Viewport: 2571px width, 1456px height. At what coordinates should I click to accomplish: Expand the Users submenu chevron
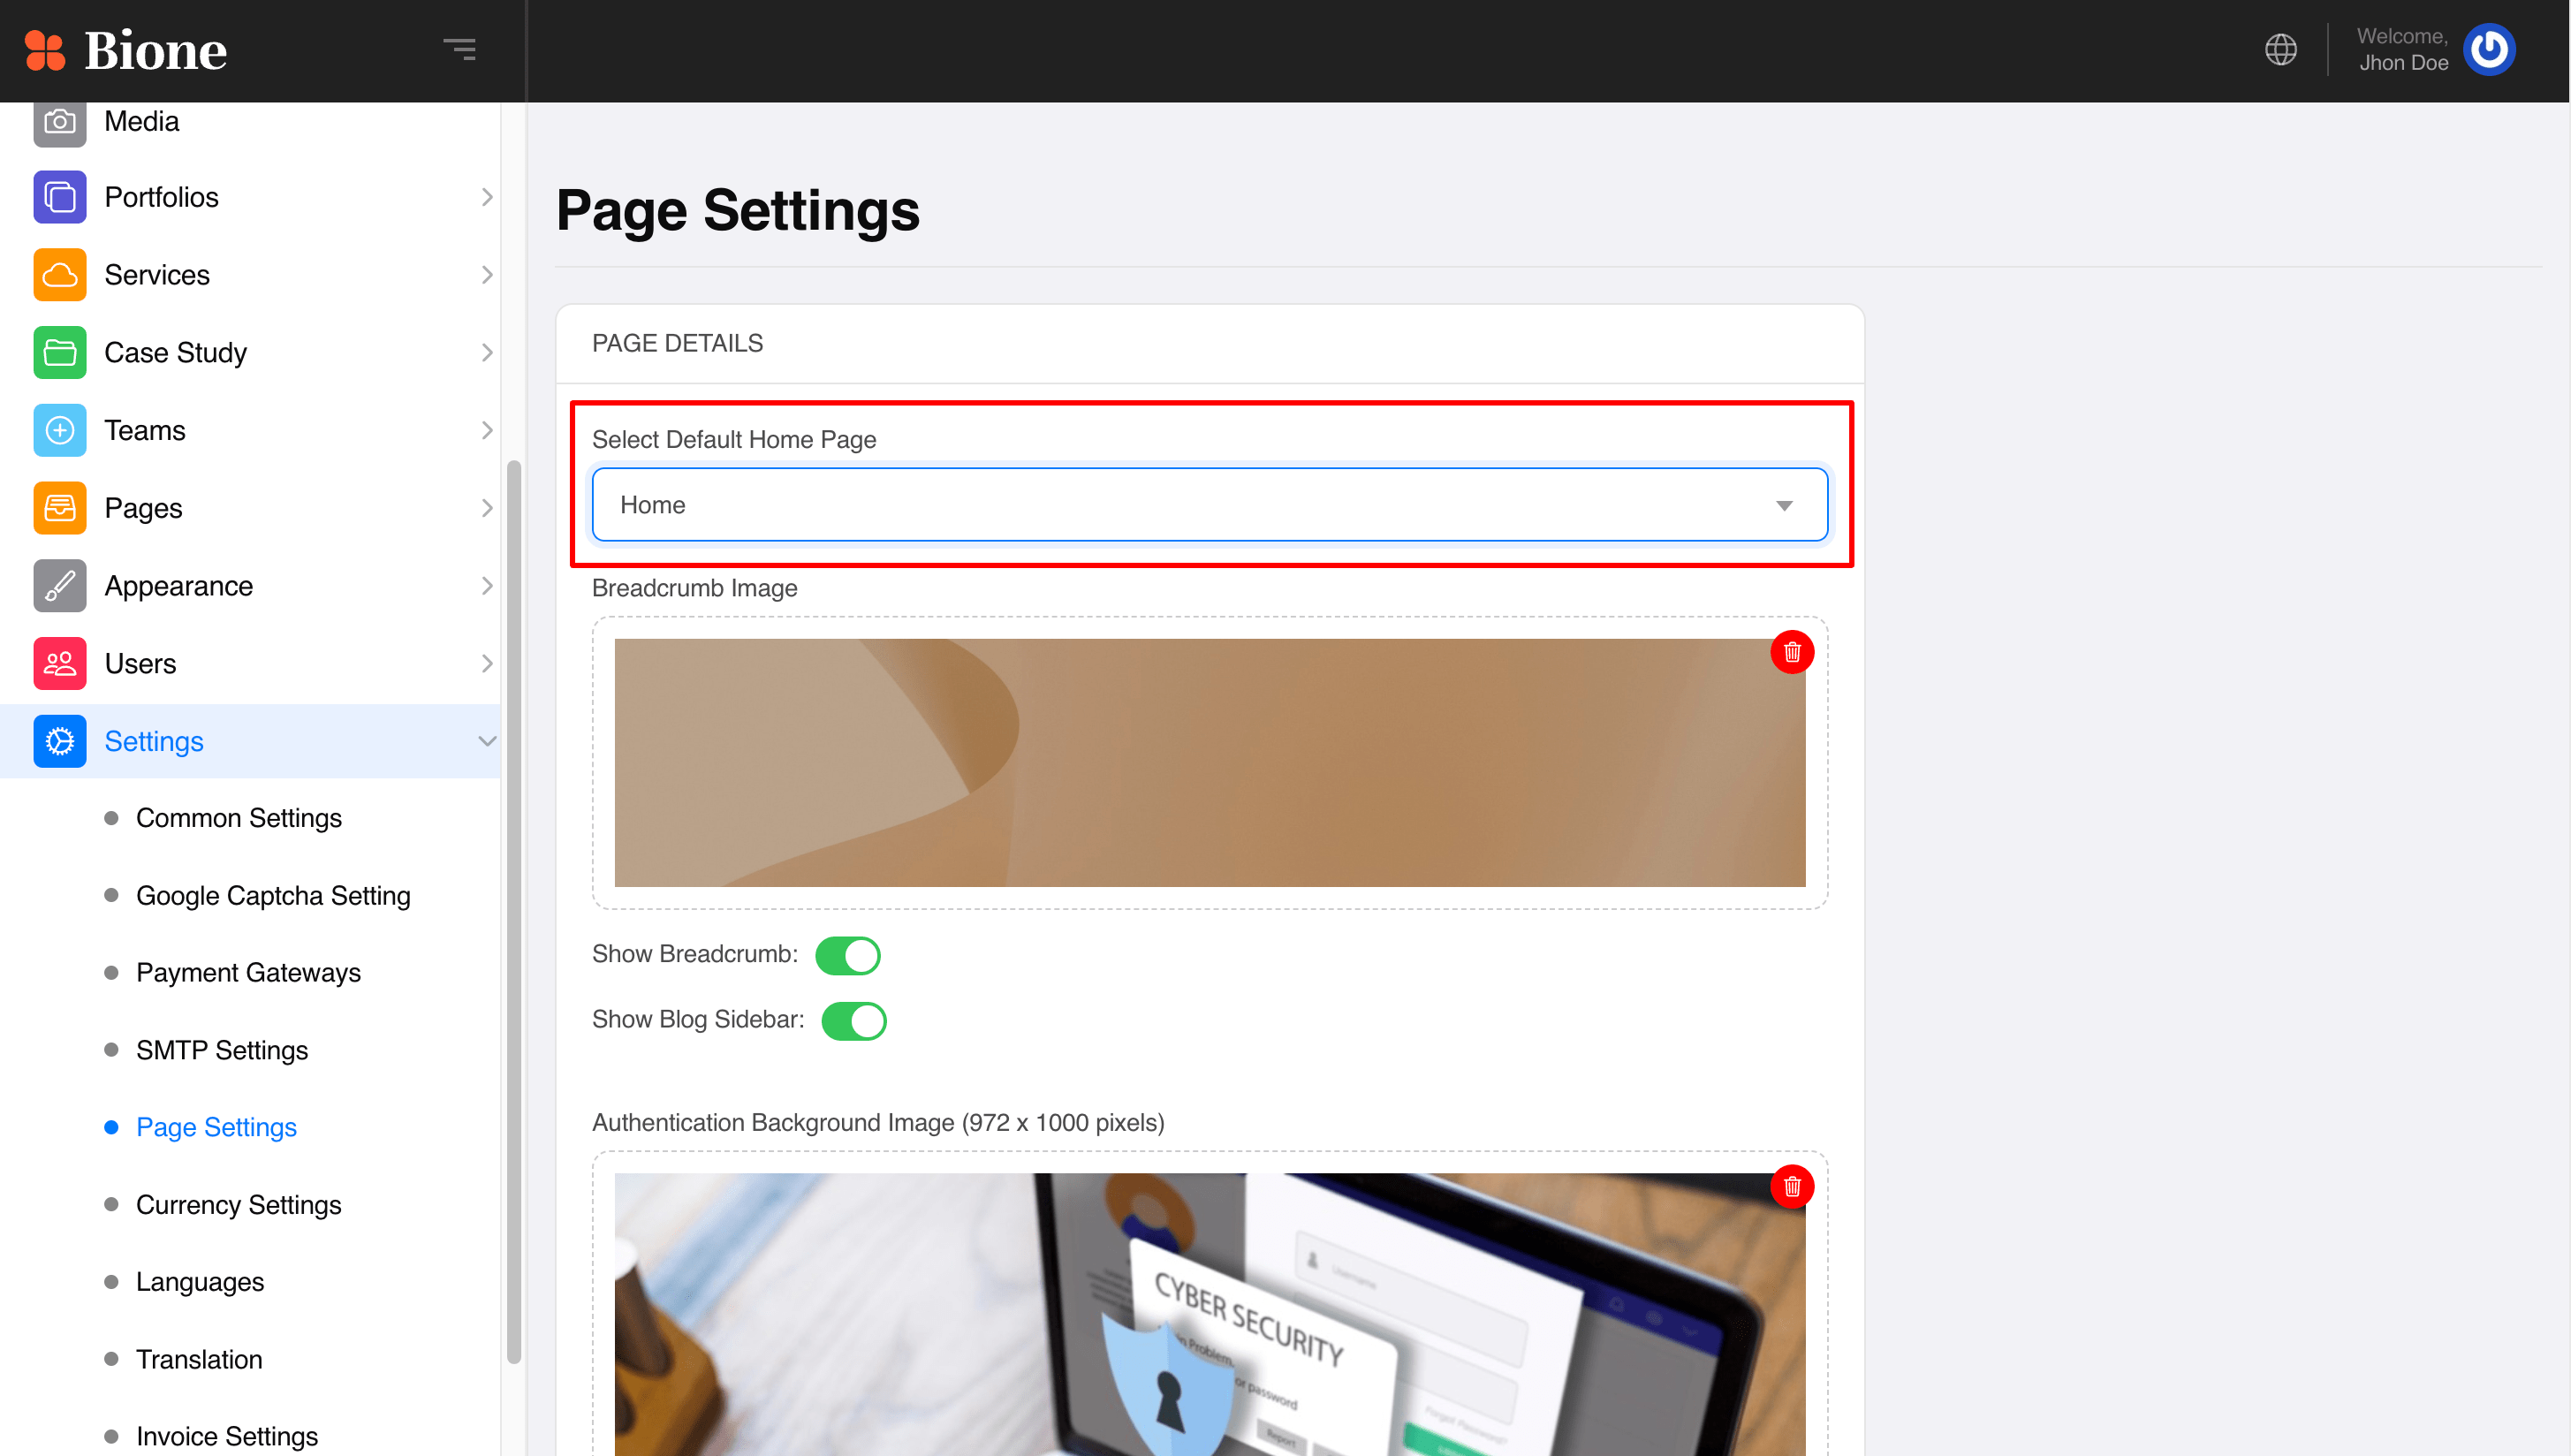click(487, 664)
